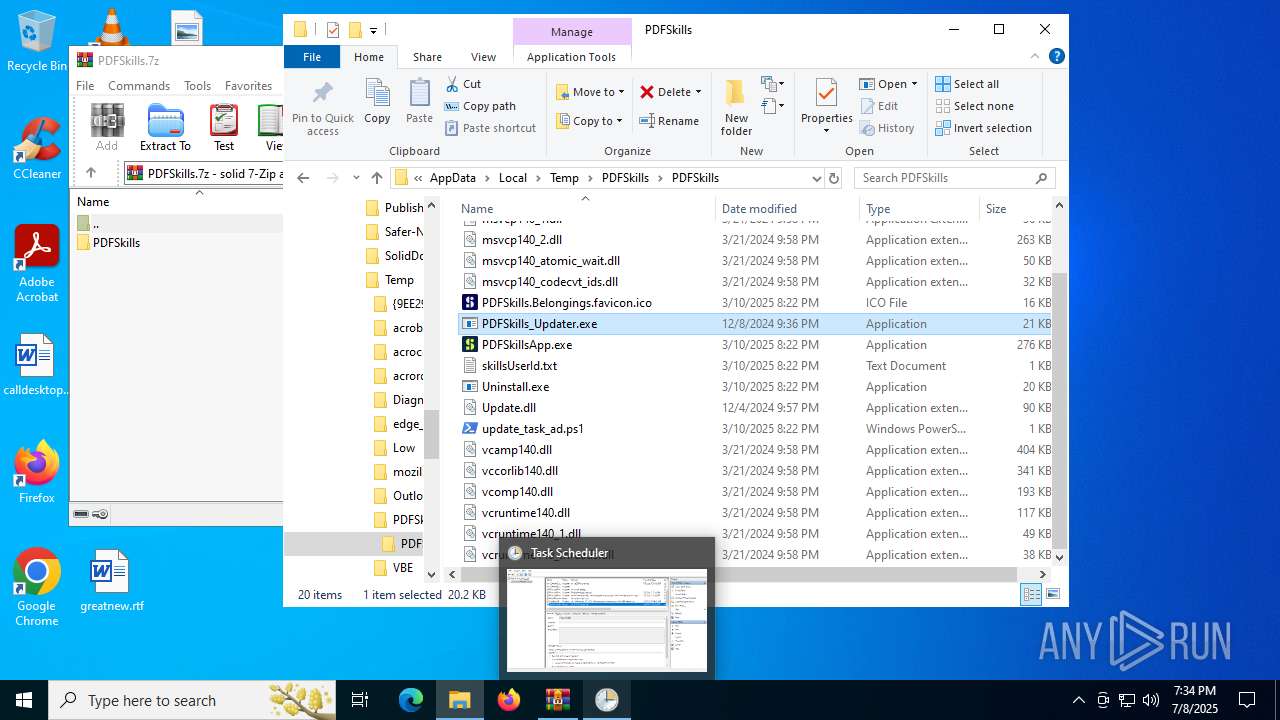1280x720 pixels.
Task: Switch to details view layout
Action: 1031,594
